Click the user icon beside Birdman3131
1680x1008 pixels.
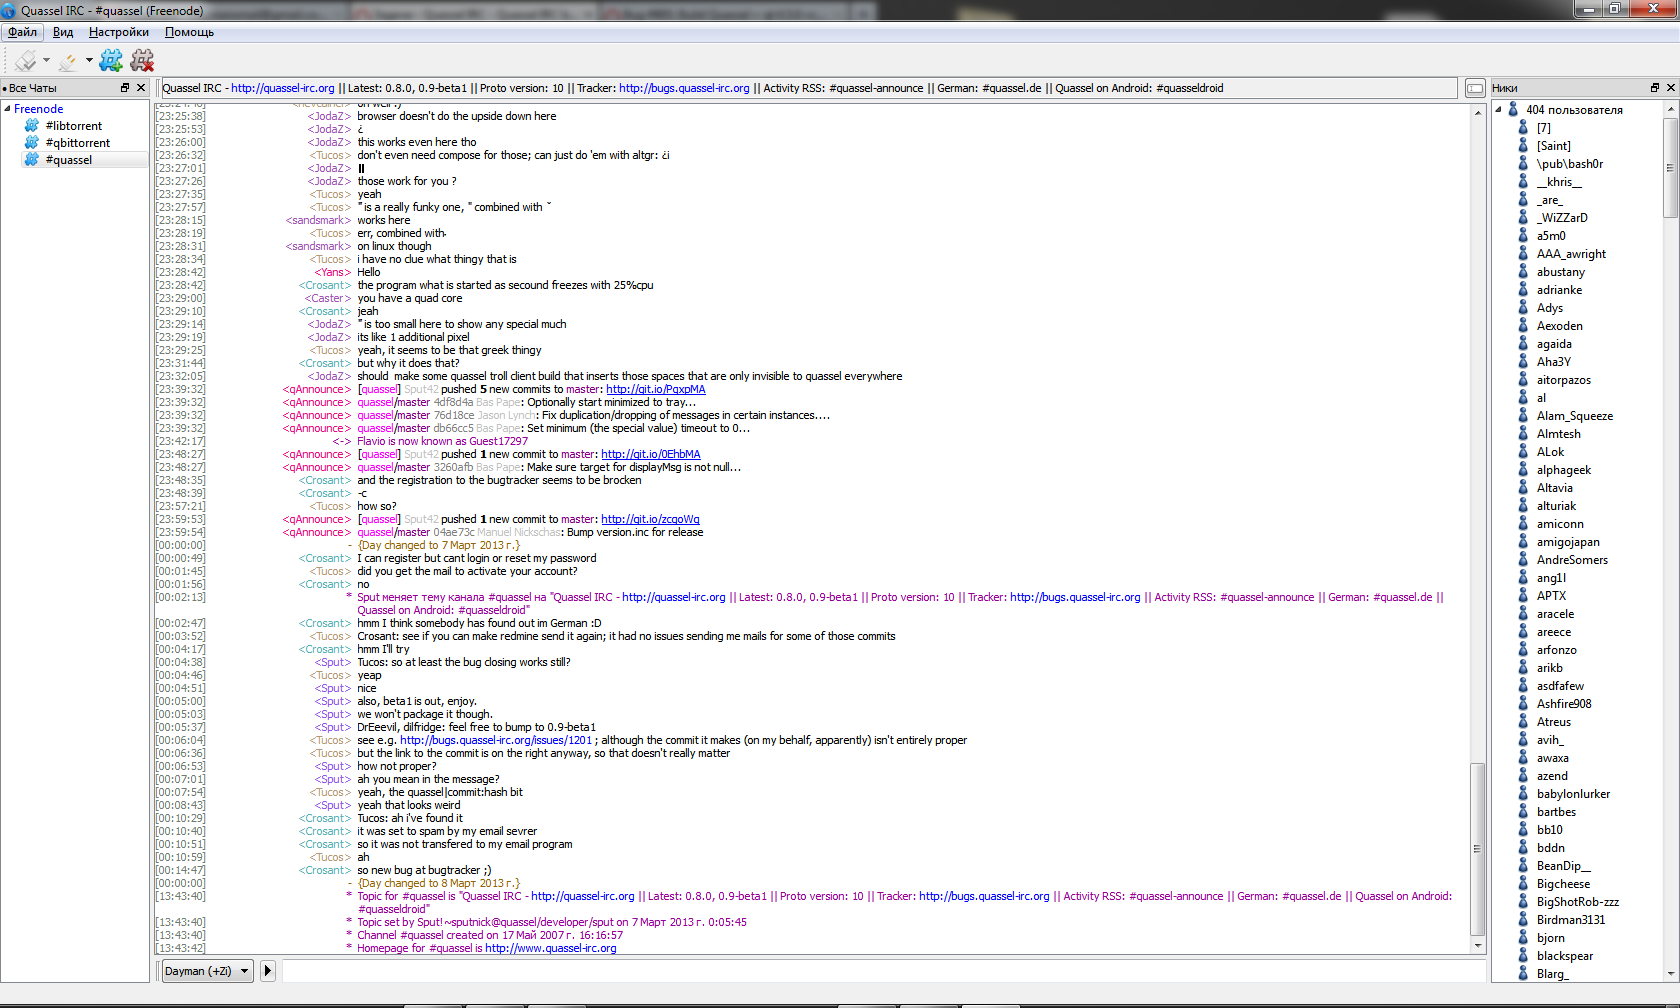tap(1523, 920)
